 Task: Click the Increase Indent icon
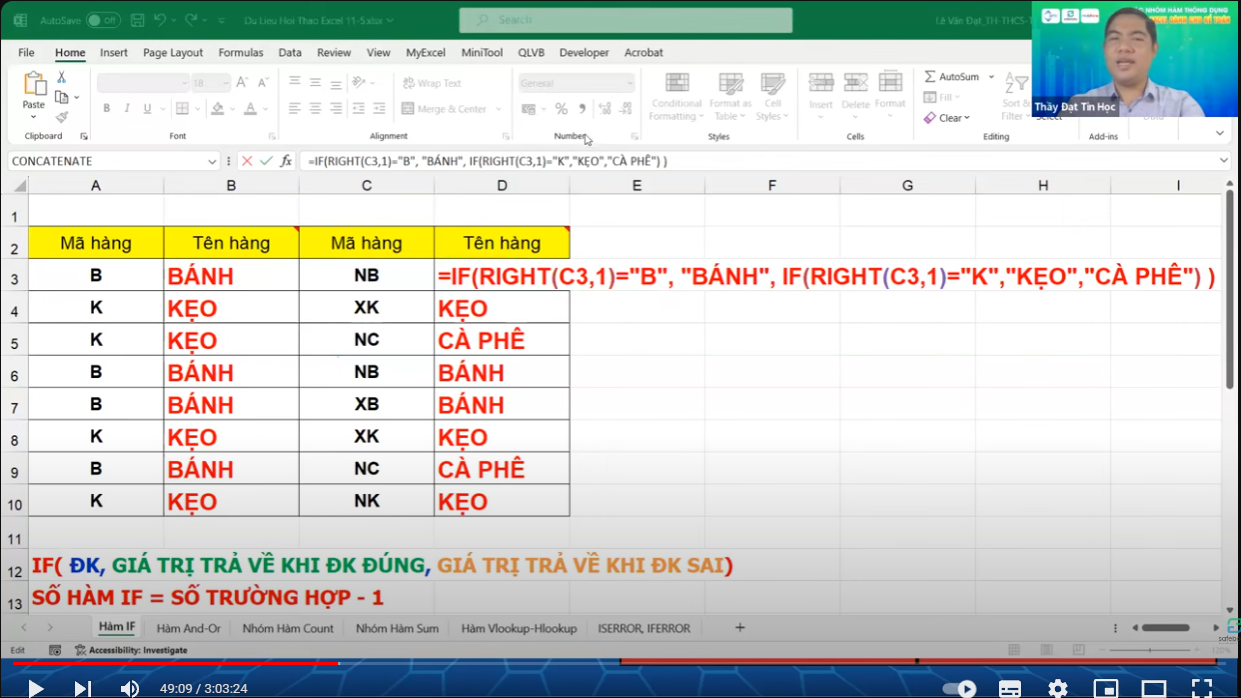coord(379,108)
